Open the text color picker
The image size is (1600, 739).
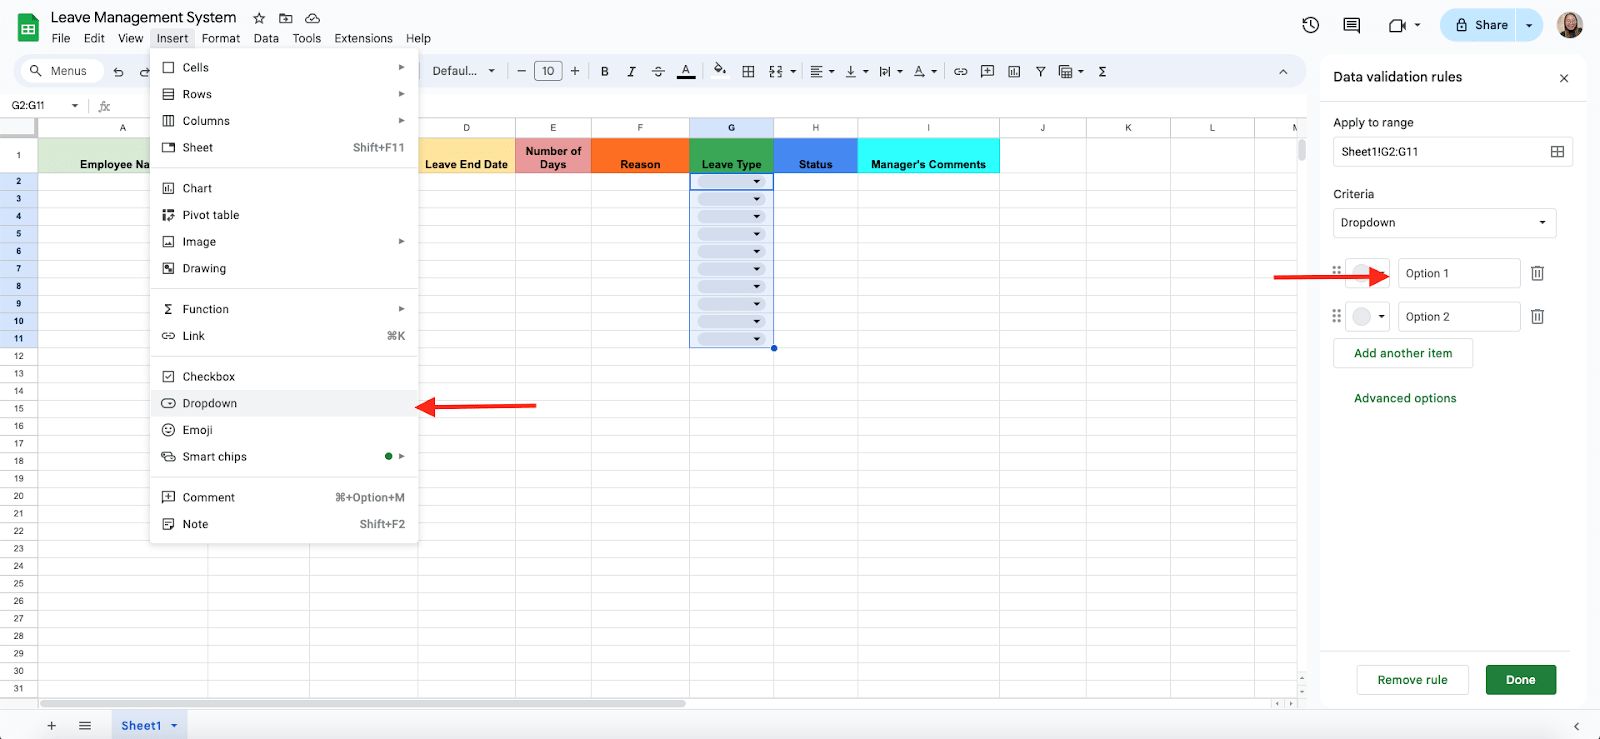click(x=686, y=71)
